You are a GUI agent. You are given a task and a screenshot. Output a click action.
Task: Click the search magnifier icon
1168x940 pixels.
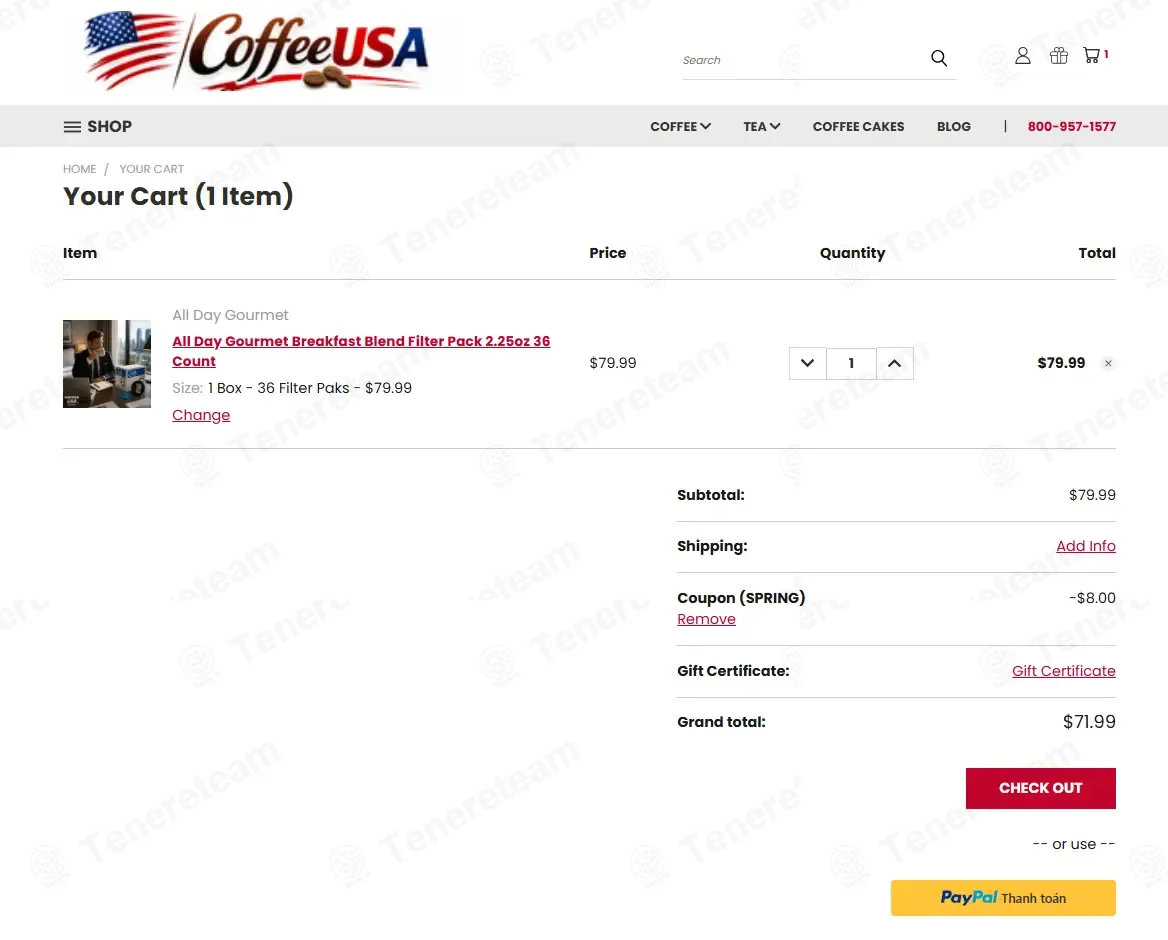coord(939,58)
